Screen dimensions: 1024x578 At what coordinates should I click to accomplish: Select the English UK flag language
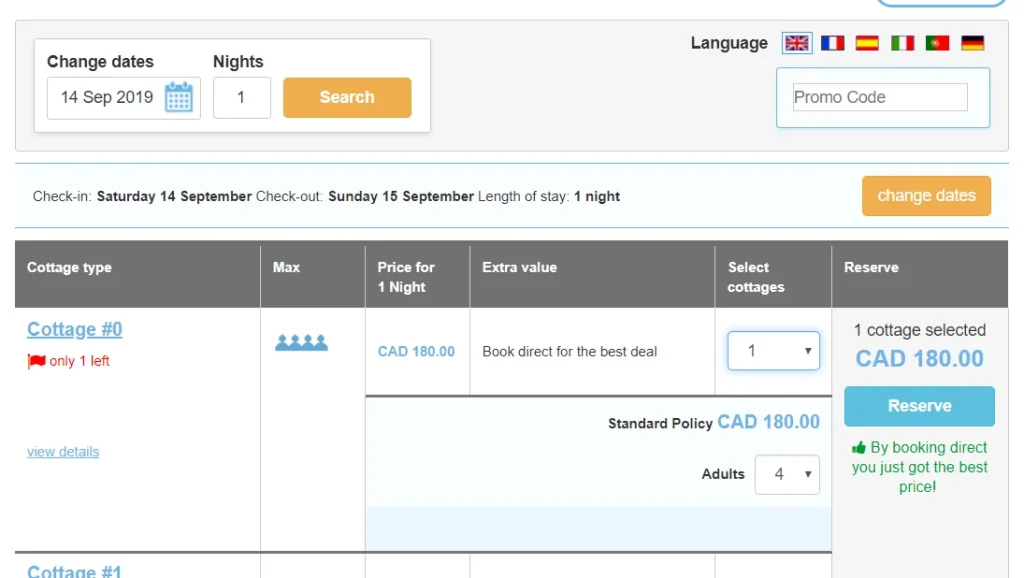(x=797, y=43)
